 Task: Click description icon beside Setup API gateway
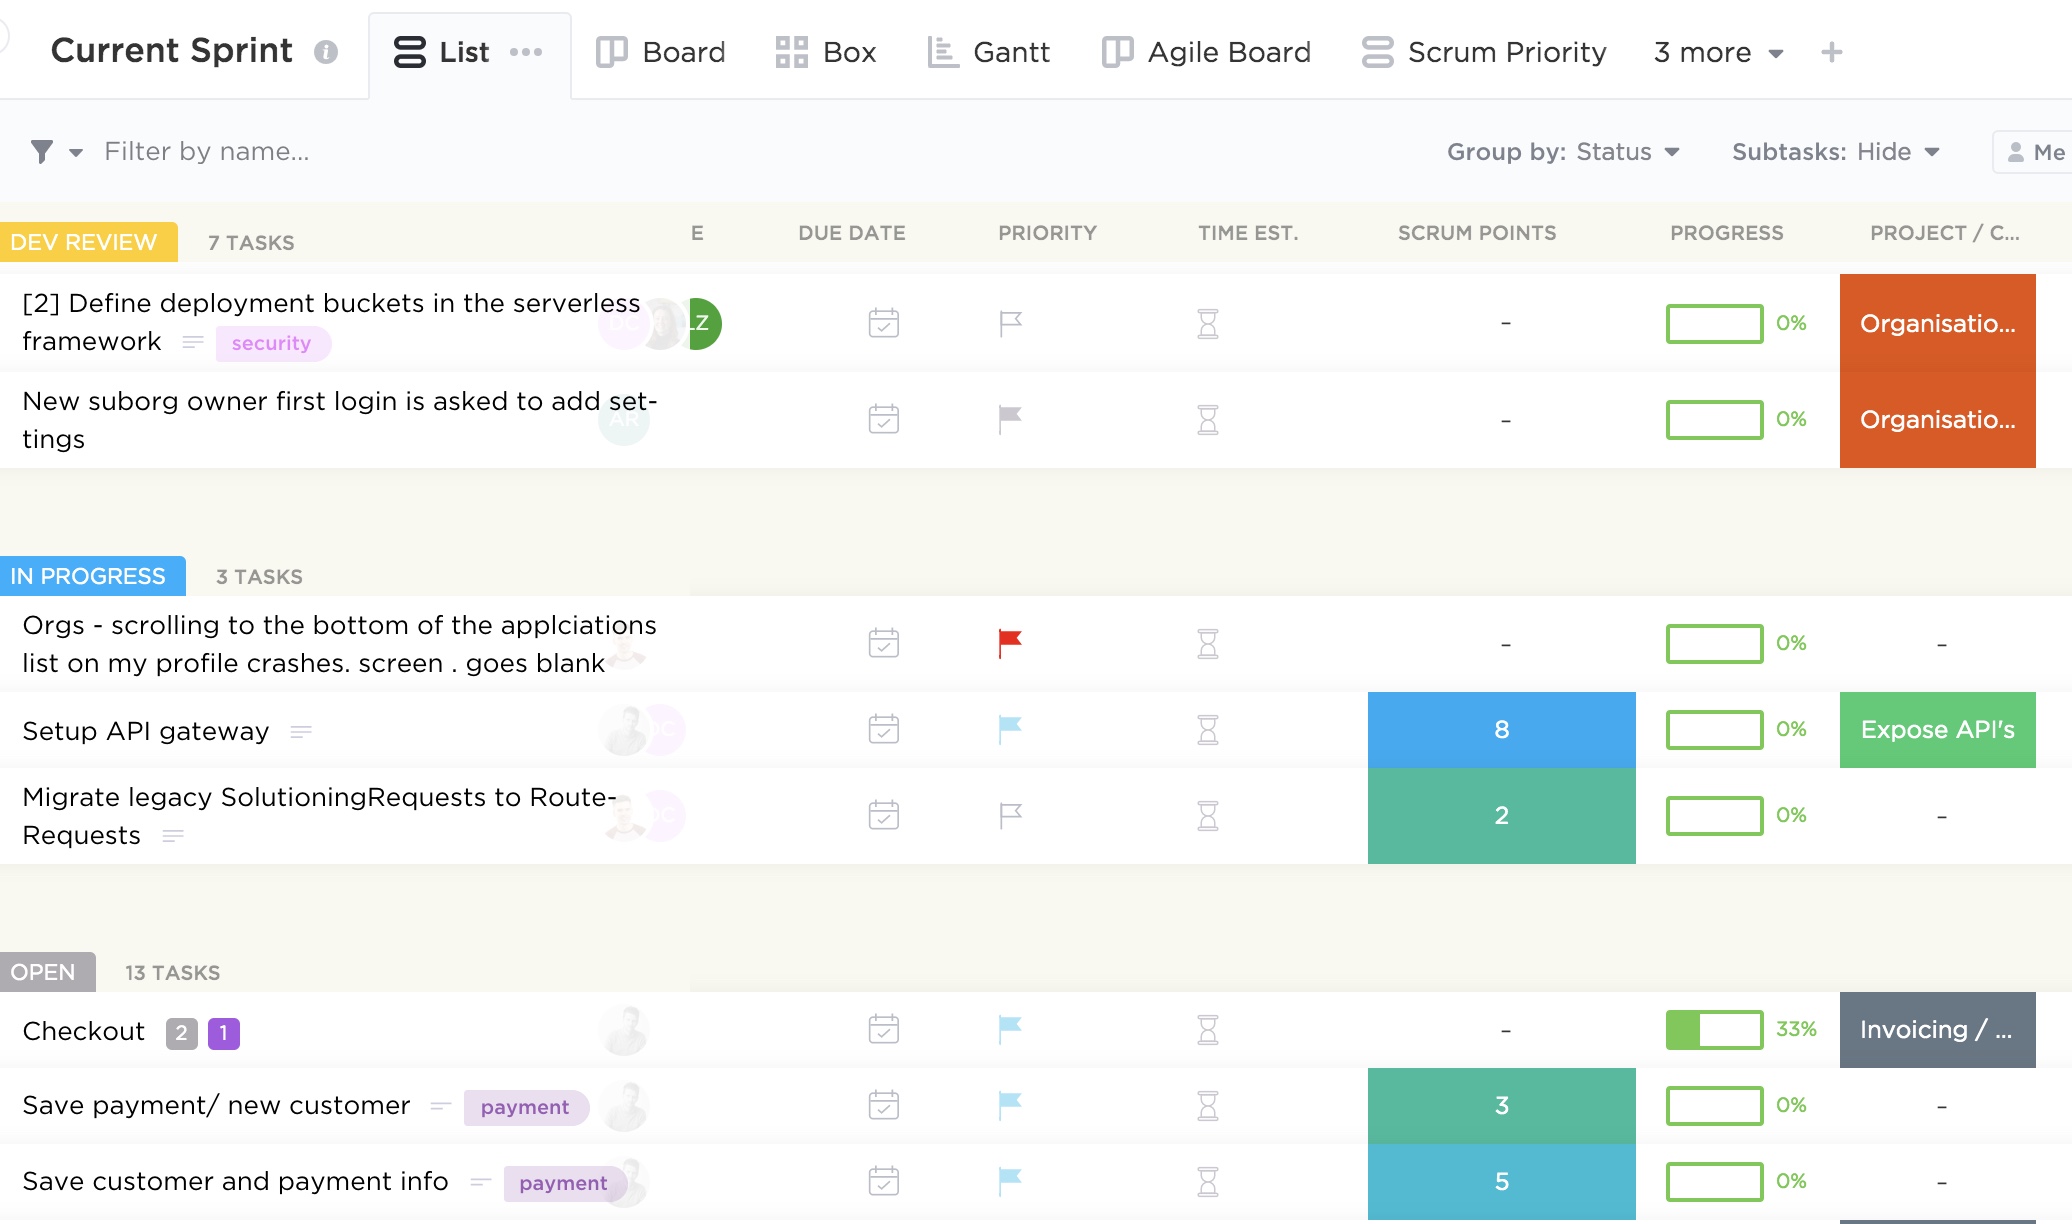[301, 732]
